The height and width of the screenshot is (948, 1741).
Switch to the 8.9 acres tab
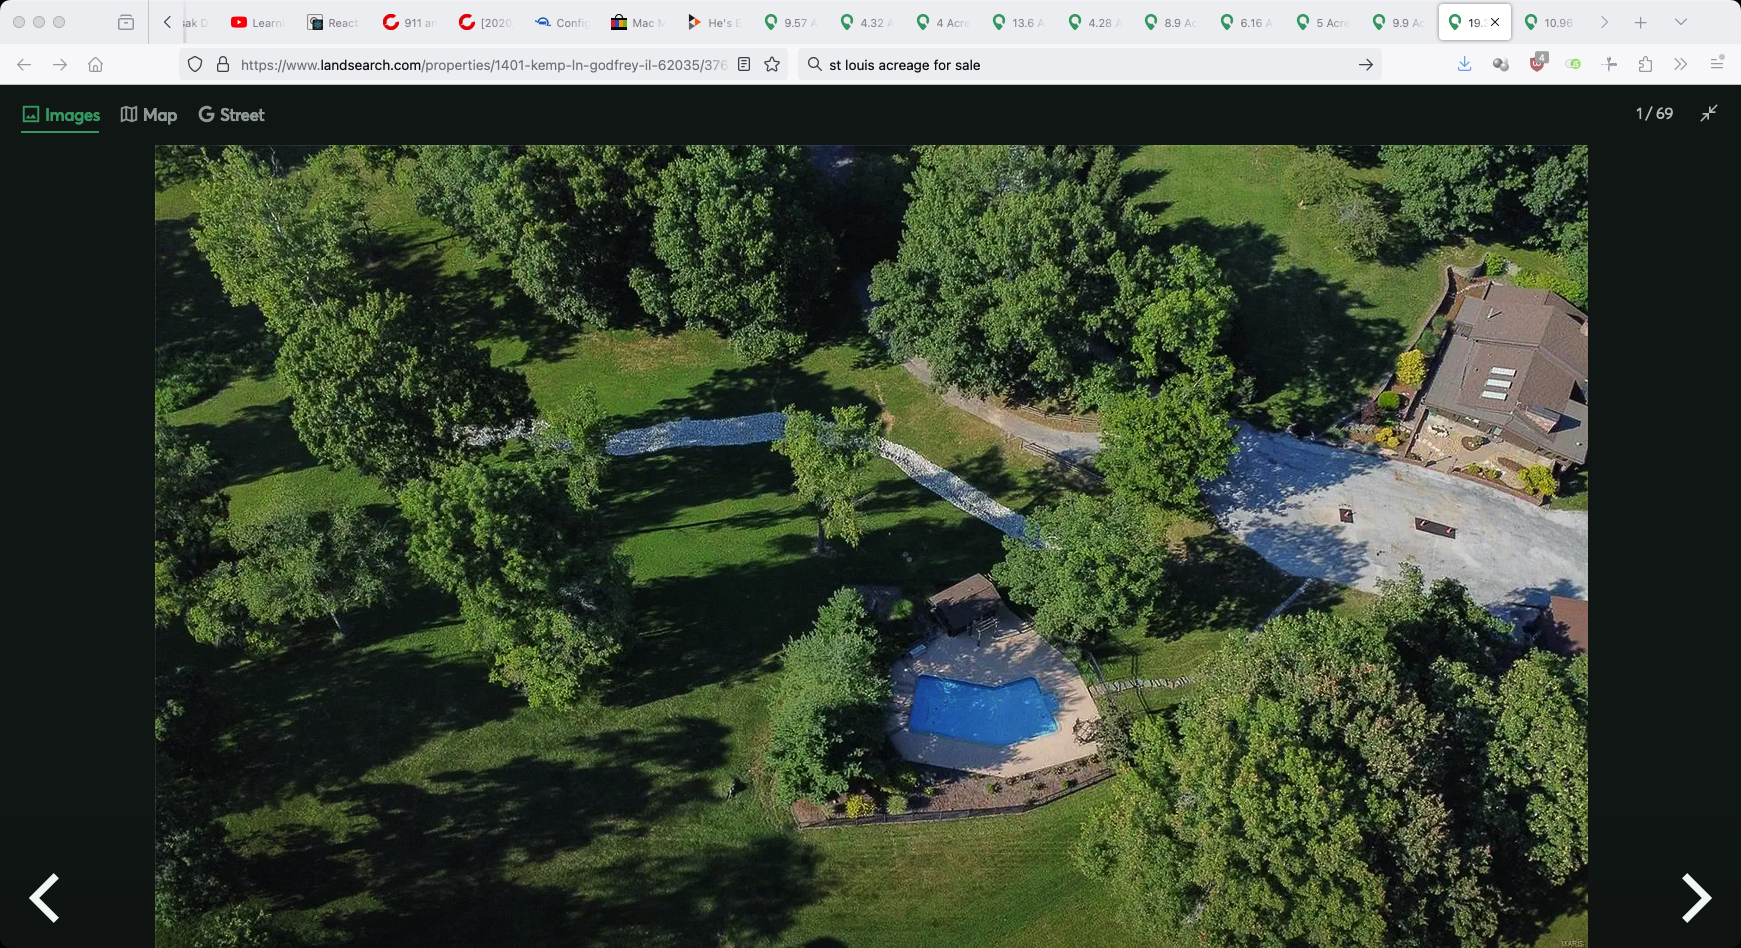pos(1169,22)
